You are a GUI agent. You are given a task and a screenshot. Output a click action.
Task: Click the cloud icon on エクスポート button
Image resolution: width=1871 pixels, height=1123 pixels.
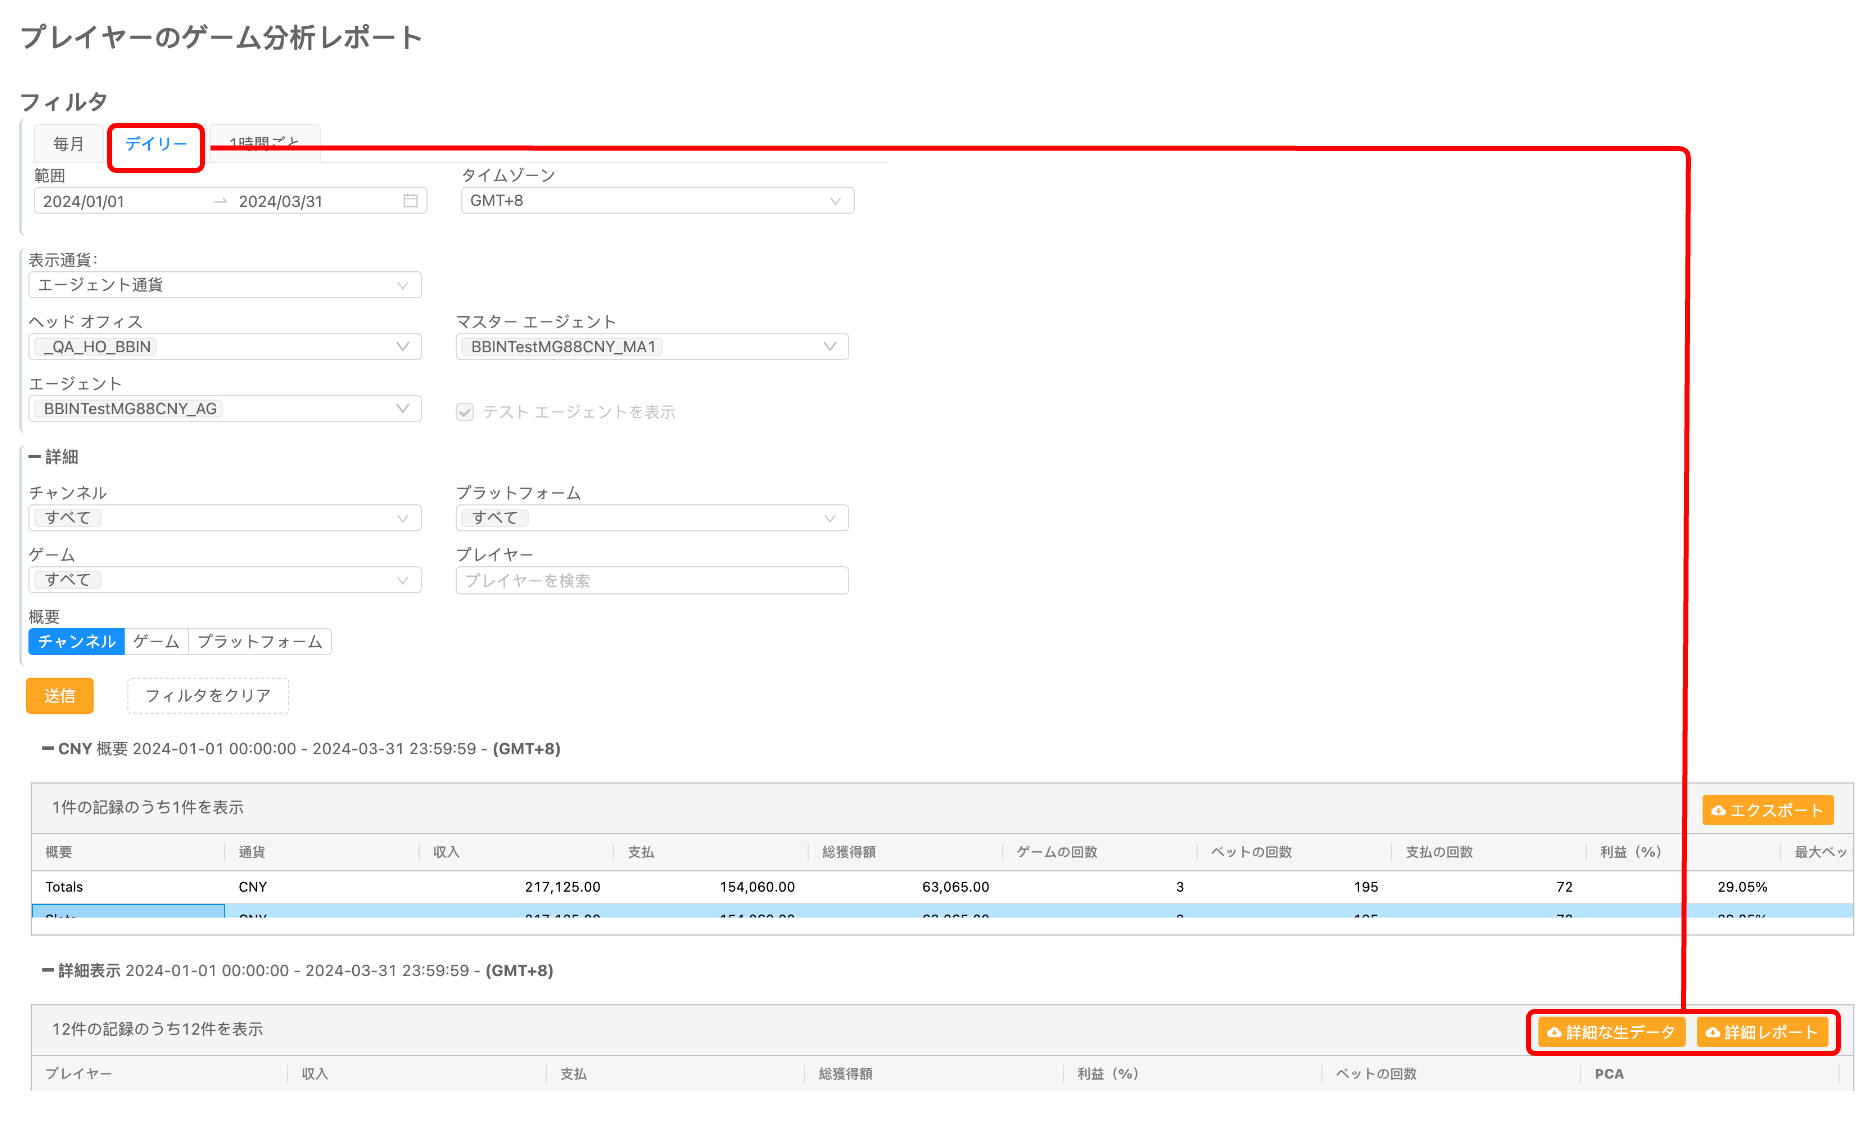(x=1718, y=811)
